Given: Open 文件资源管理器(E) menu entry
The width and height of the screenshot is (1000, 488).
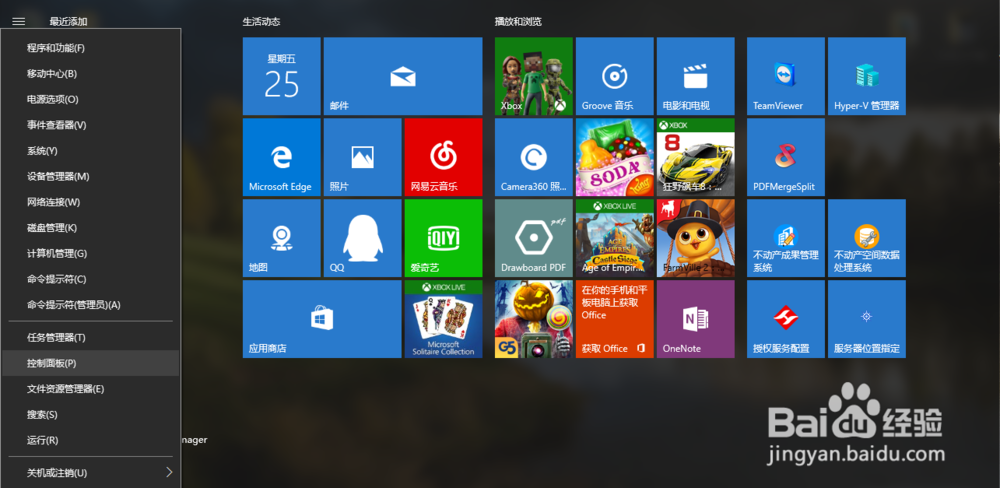Looking at the screenshot, I should [91, 388].
